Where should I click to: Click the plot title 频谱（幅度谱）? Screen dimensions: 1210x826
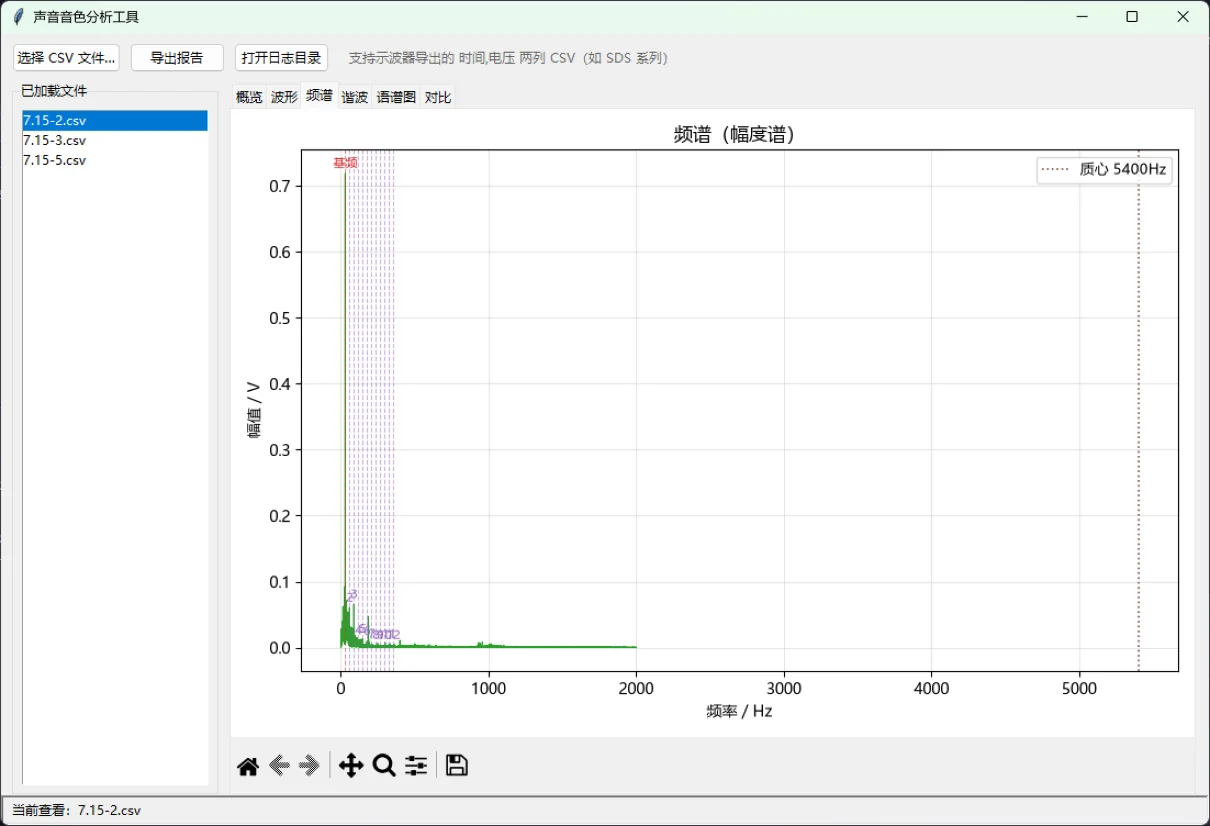739,135
